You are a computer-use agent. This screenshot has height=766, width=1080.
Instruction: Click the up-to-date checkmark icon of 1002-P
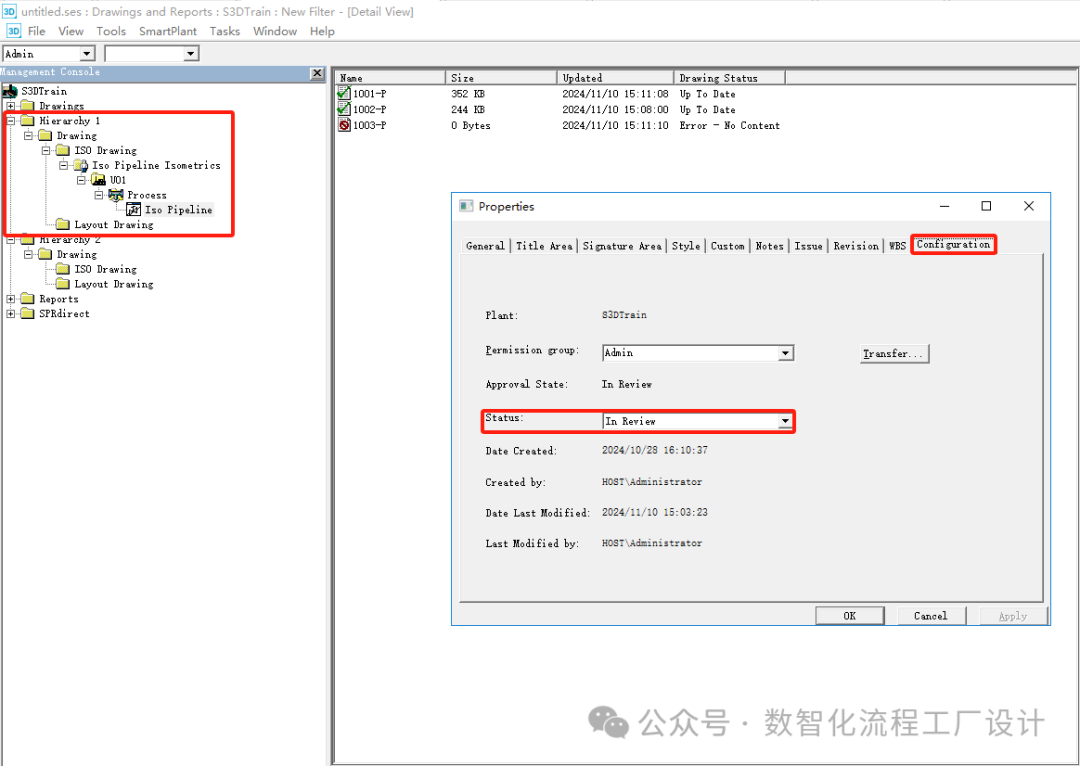(x=344, y=109)
